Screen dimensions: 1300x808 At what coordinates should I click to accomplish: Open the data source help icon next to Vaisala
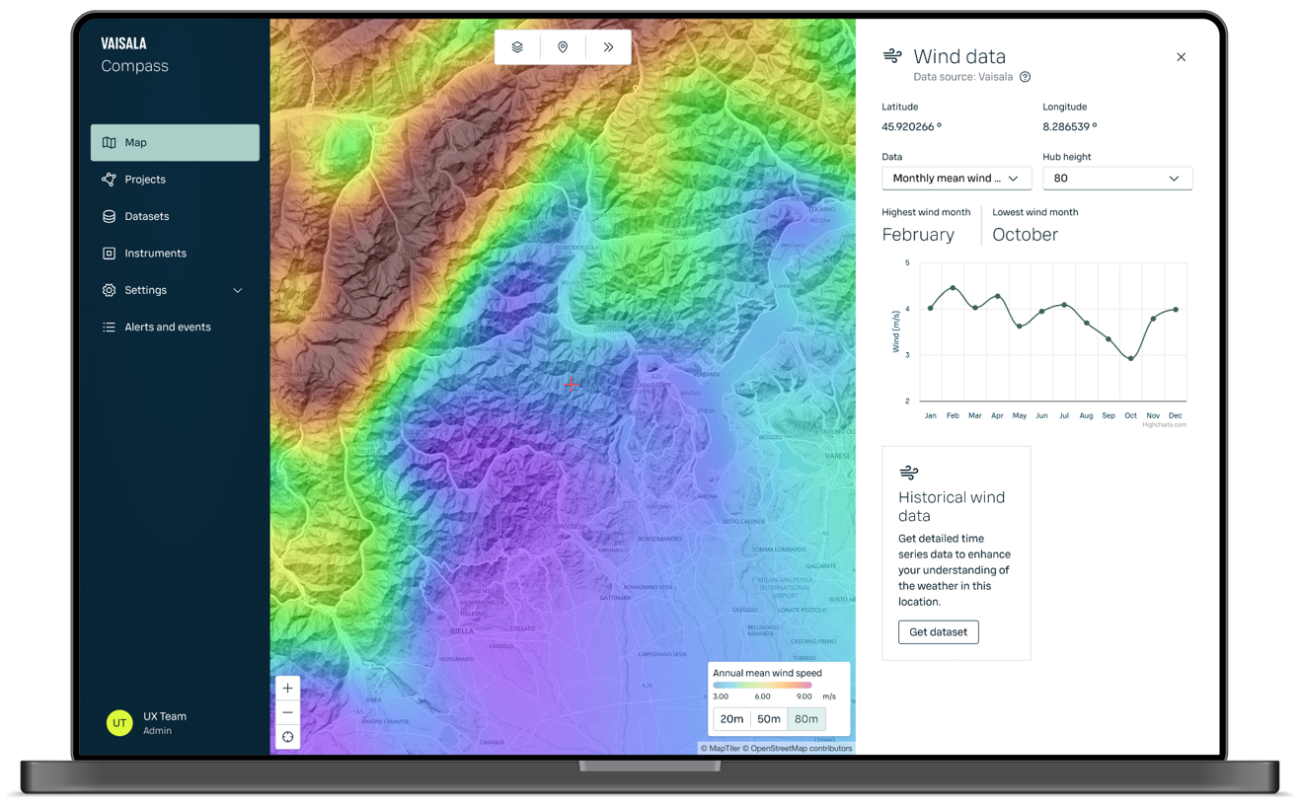click(x=1025, y=76)
